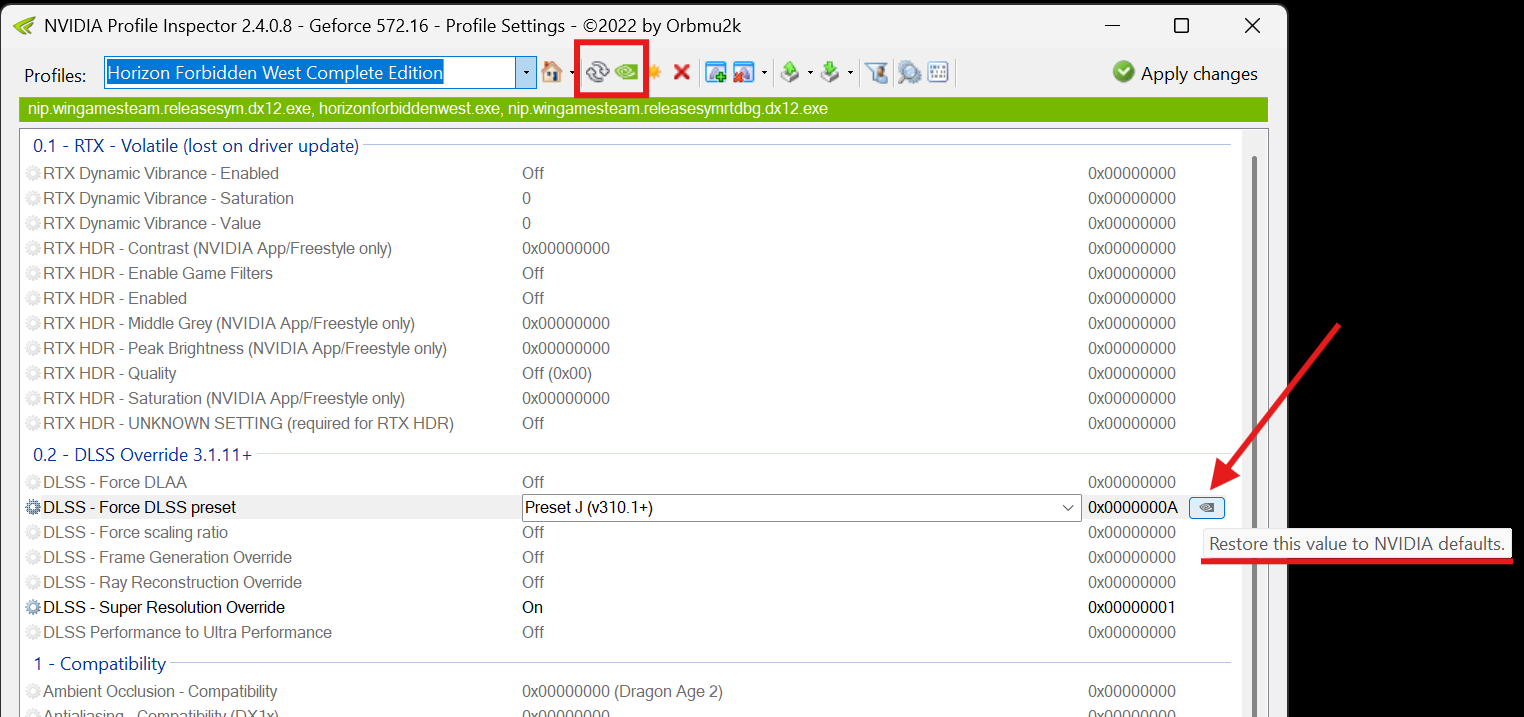The image size is (1524, 717).
Task: Open the bit value editor icon
Action: coord(937,72)
